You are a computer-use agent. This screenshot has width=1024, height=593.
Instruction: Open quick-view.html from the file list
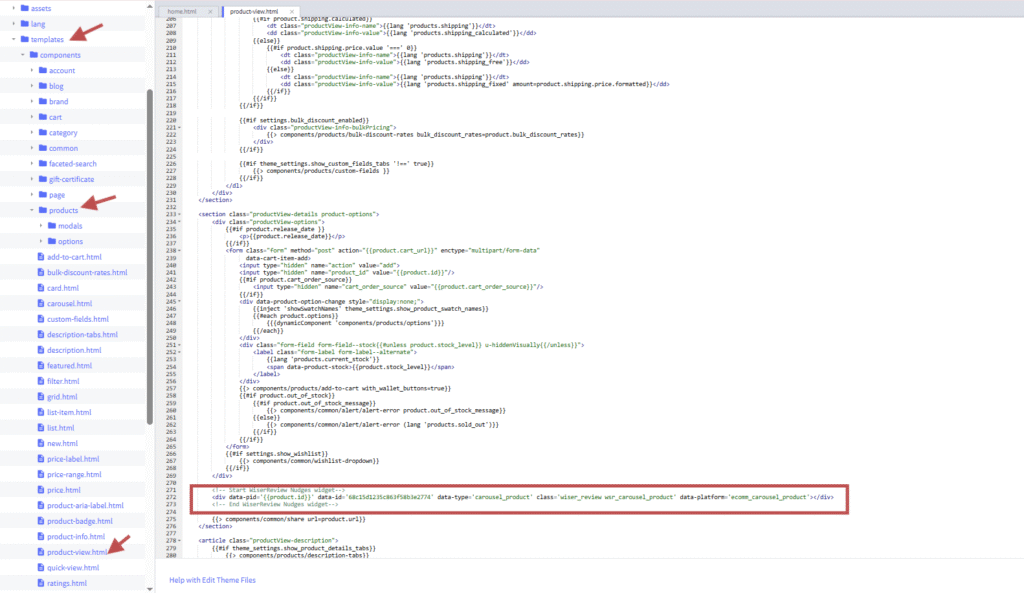pyautogui.click(x=73, y=568)
